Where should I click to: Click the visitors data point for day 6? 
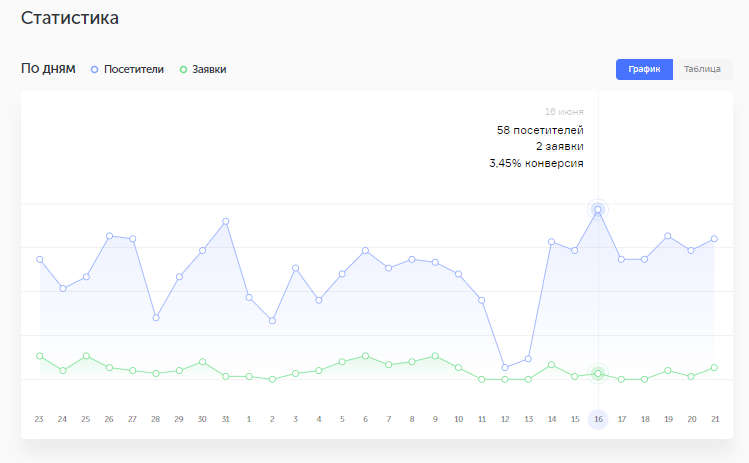coord(365,250)
